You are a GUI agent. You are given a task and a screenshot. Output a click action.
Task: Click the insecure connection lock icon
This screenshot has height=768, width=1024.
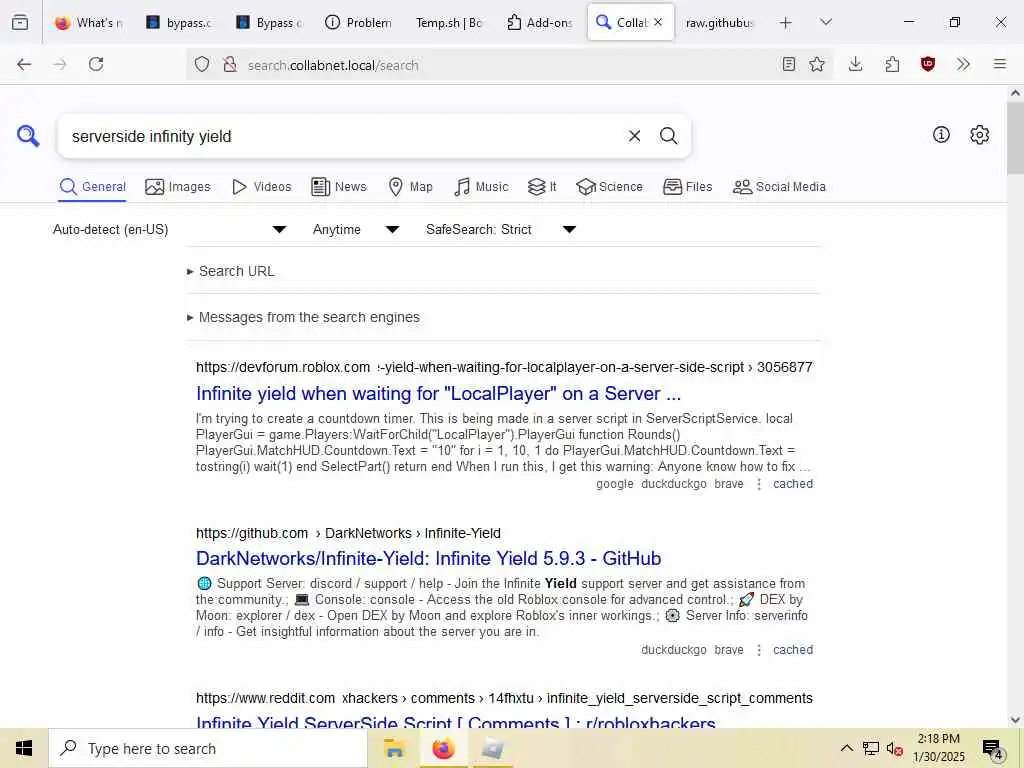(229, 65)
